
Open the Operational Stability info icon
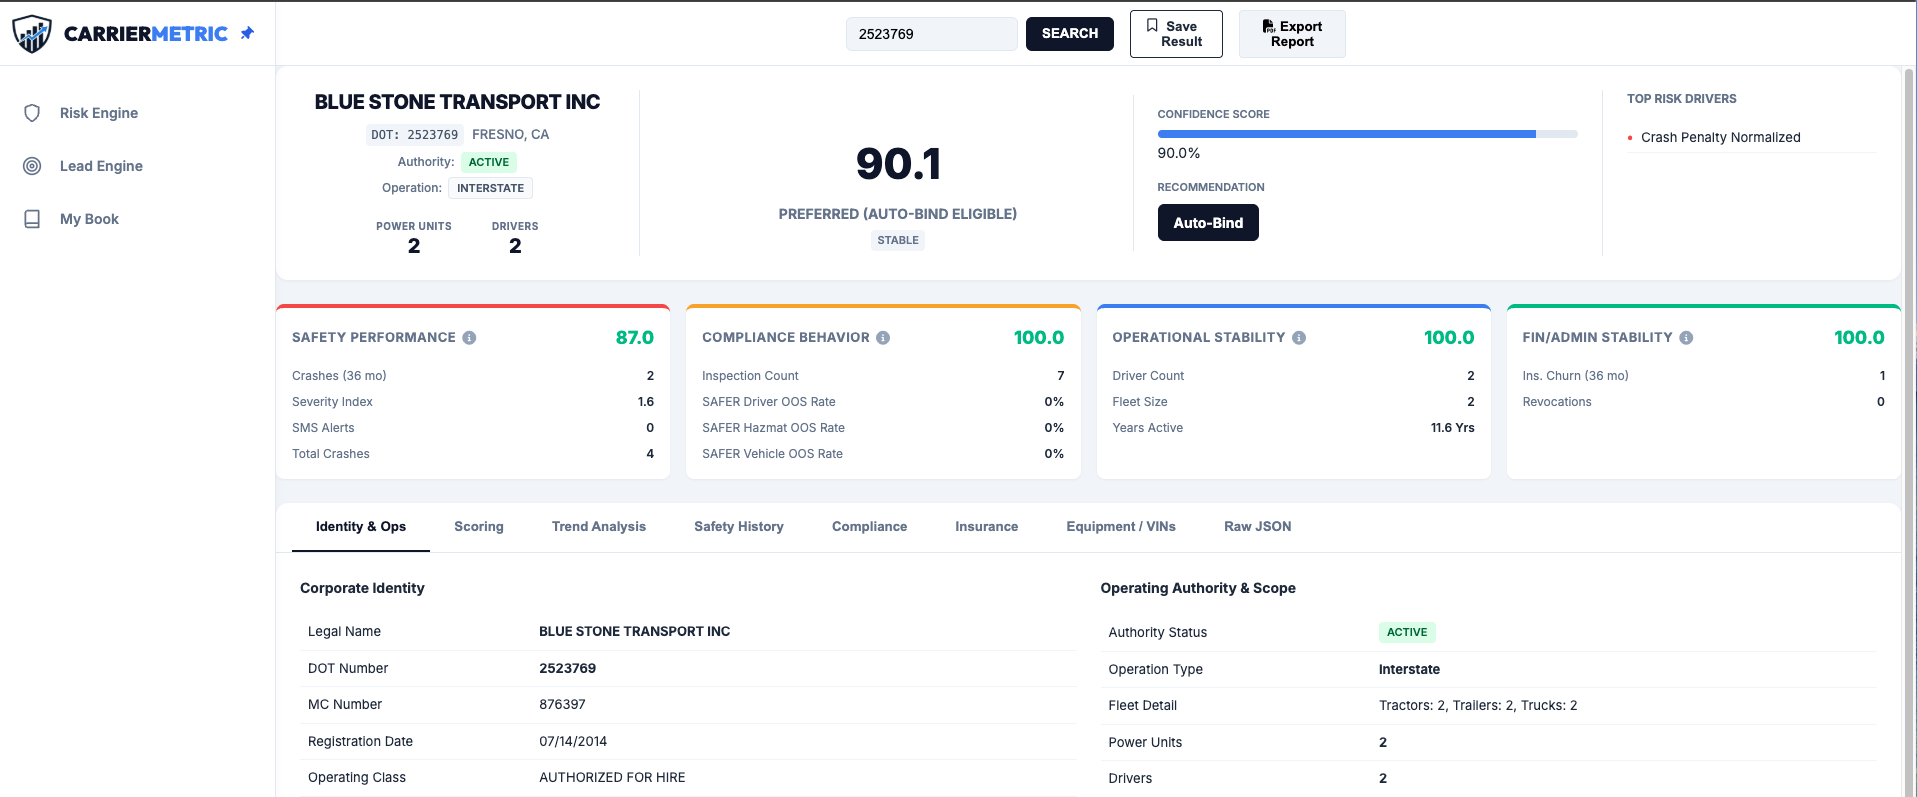point(1299,338)
